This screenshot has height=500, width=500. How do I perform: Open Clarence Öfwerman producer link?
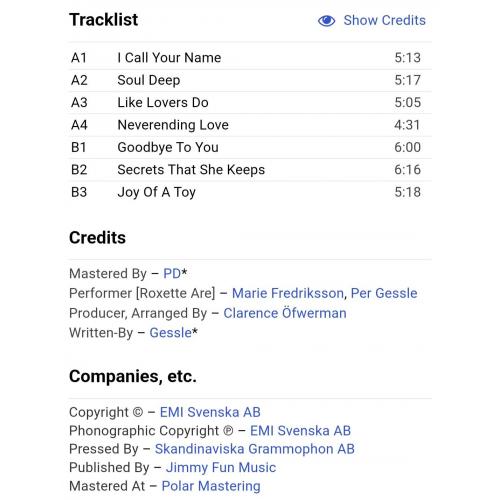tap(285, 313)
